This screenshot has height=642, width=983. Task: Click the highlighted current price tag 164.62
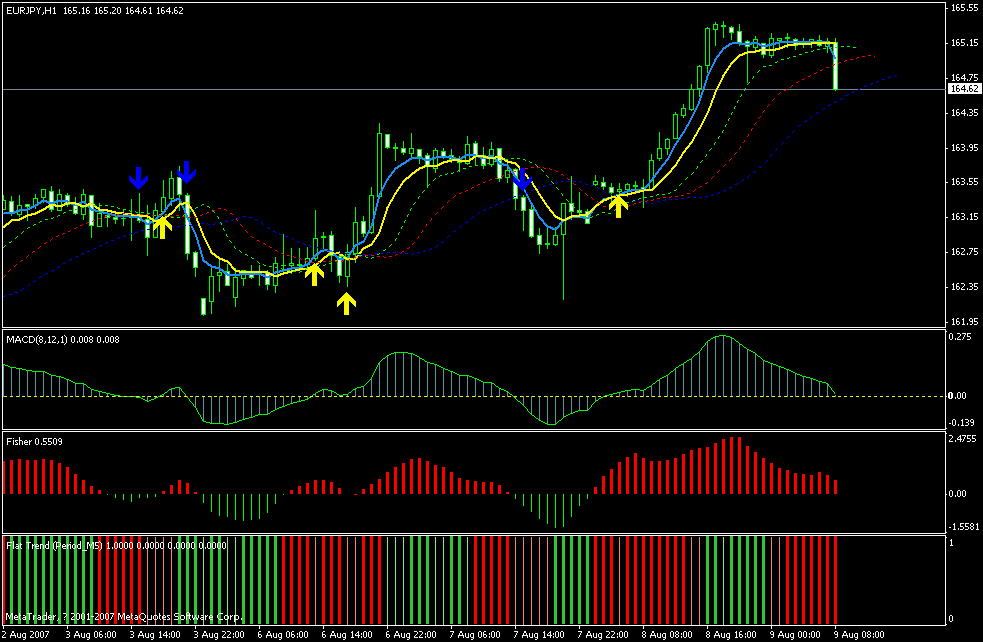(x=964, y=89)
